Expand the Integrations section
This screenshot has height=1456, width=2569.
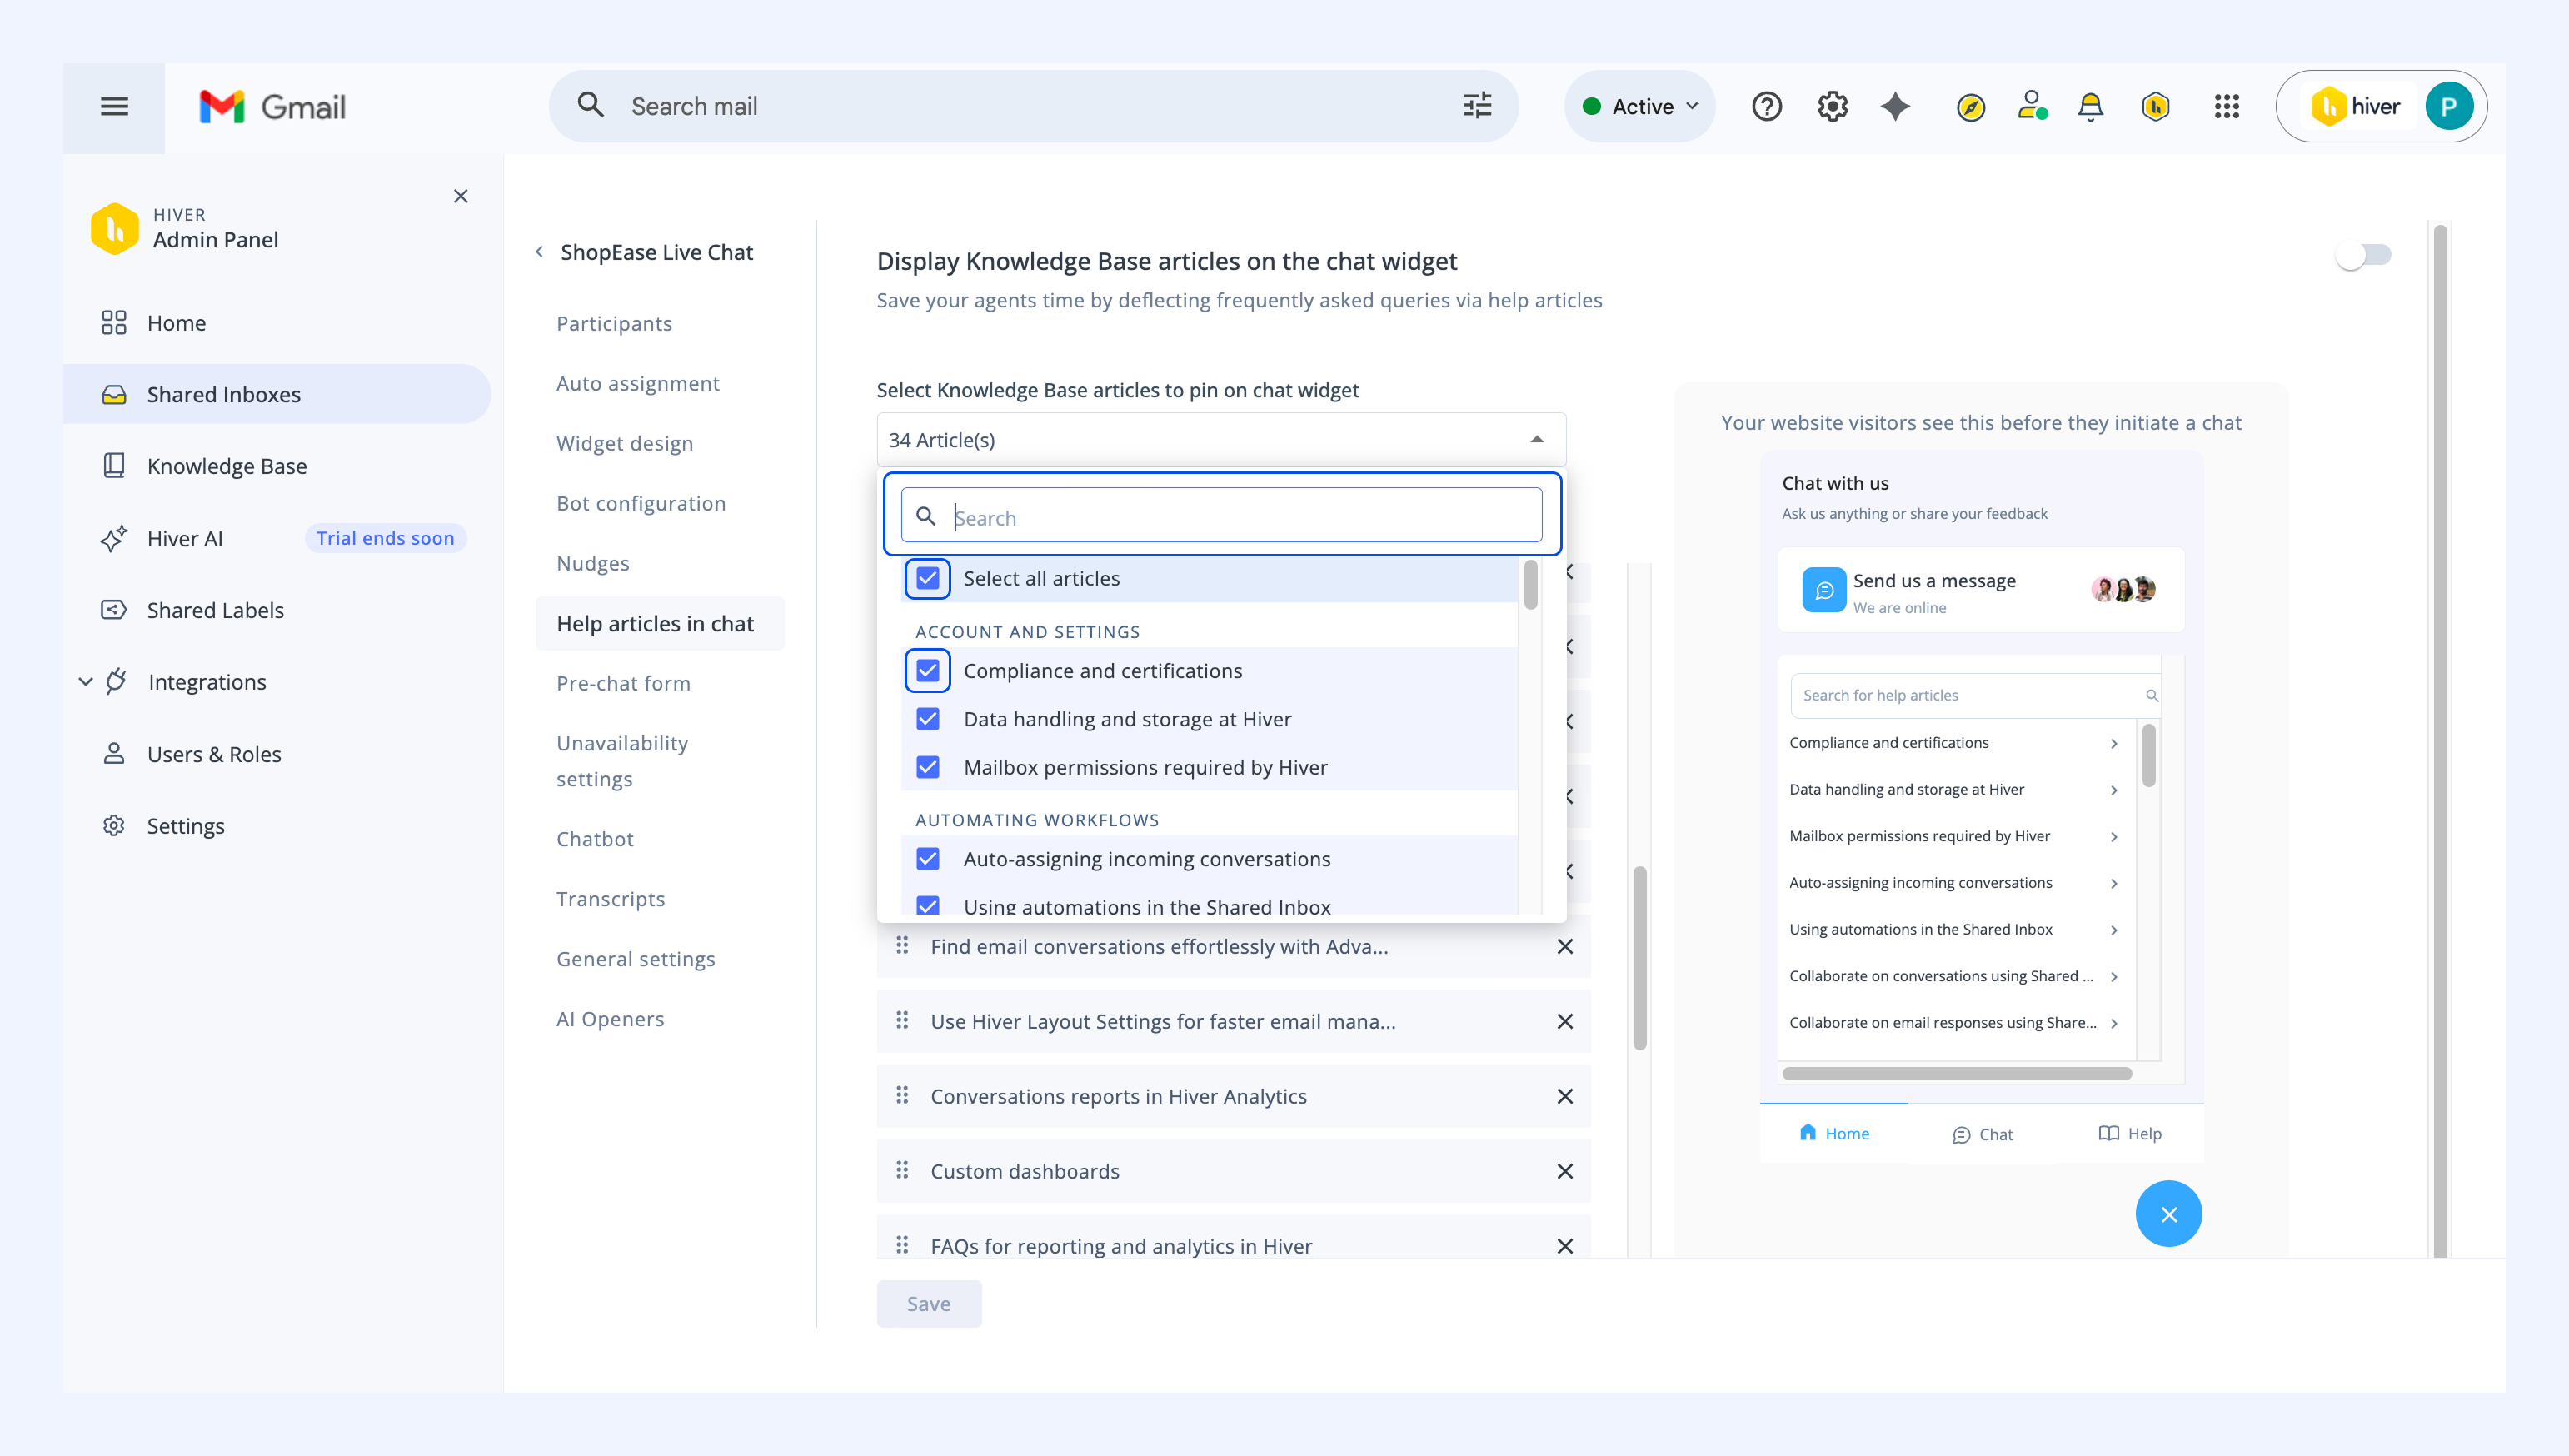(86, 682)
